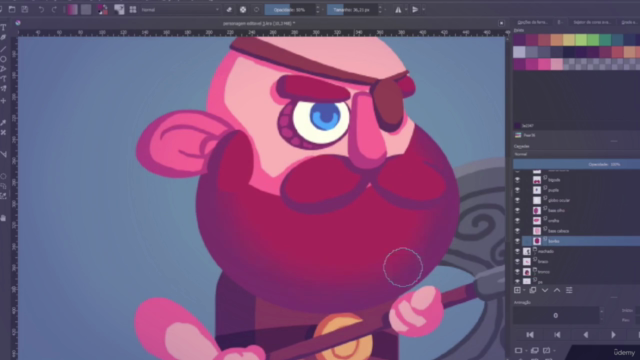The height and width of the screenshot is (360, 640).
Task: Open the toolbar brush blending mode dropdown
Action: 180,9
